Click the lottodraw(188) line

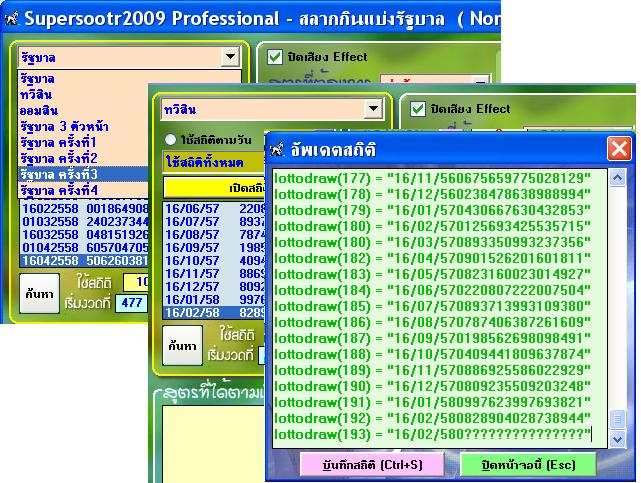432,354
